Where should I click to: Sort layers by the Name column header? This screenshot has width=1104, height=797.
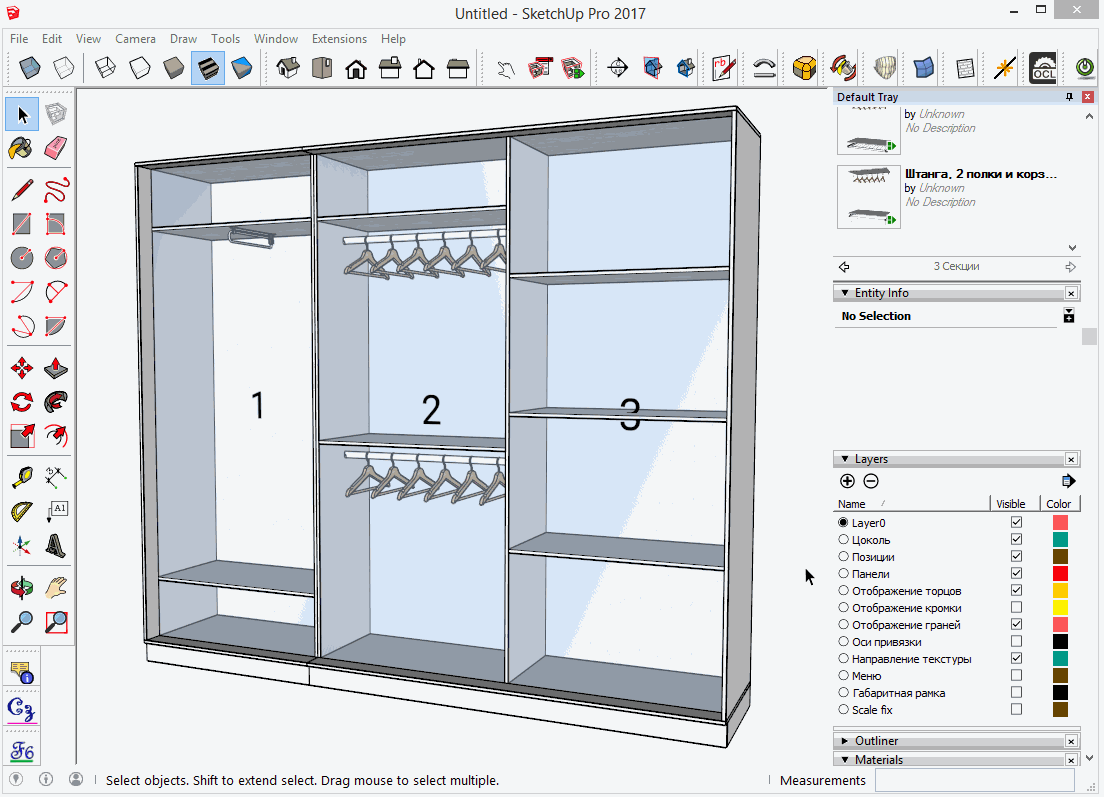click(852, 504)
